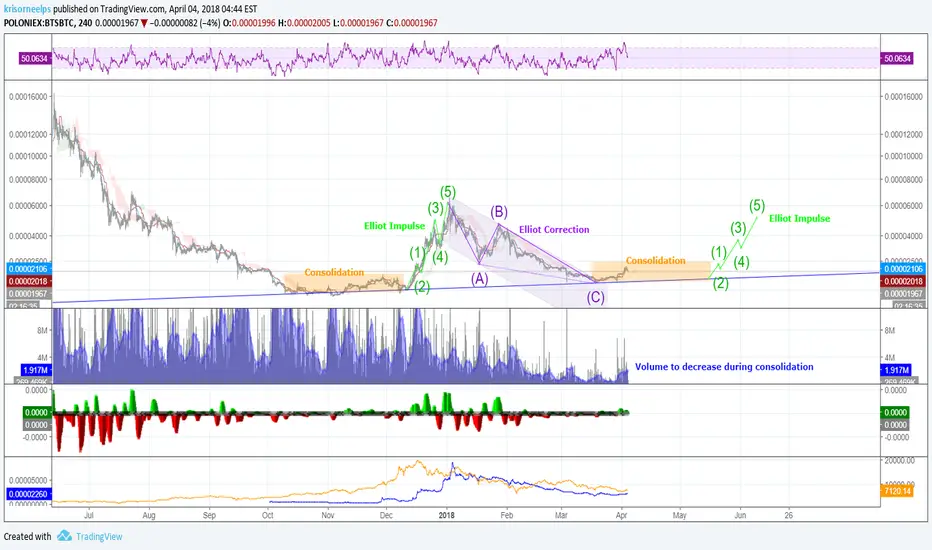This screenshot has height=550, width=932.
Task: Click the 20000.00 scale value in bottom pane
Action: [x=899, y=461]
